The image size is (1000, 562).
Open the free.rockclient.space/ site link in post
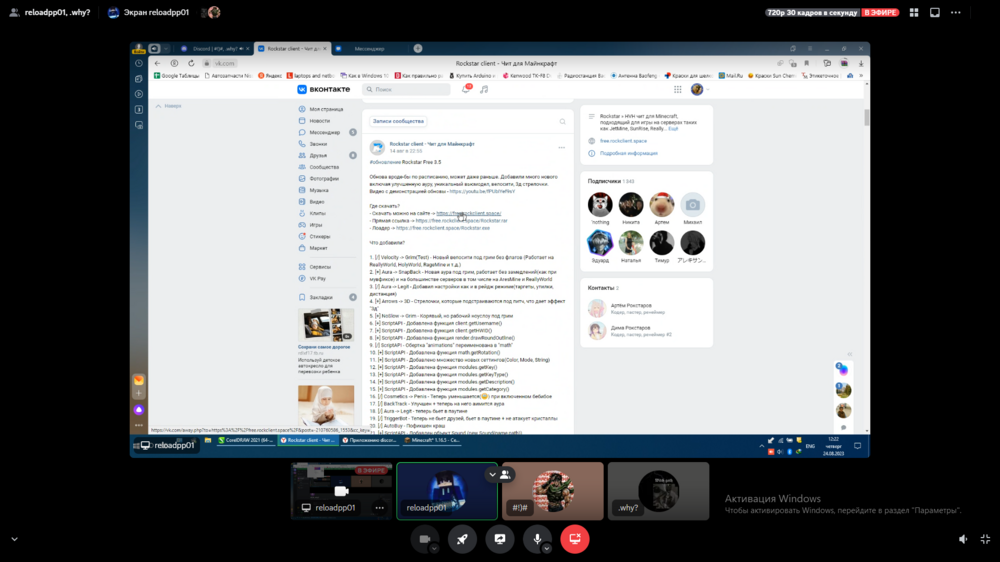(469, 213)
